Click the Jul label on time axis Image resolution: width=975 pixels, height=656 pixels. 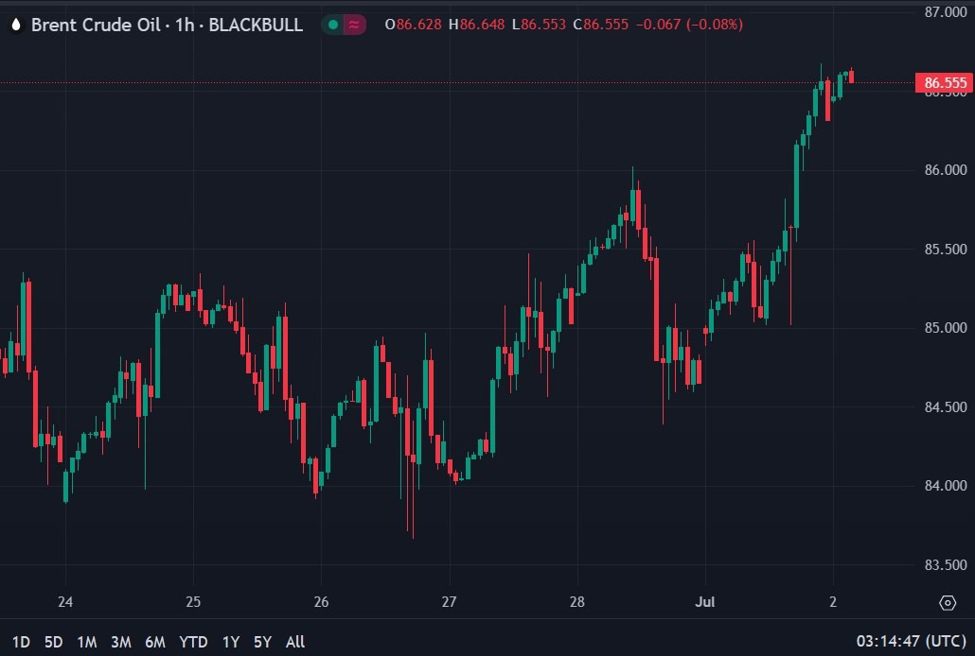tap(705, 602)
